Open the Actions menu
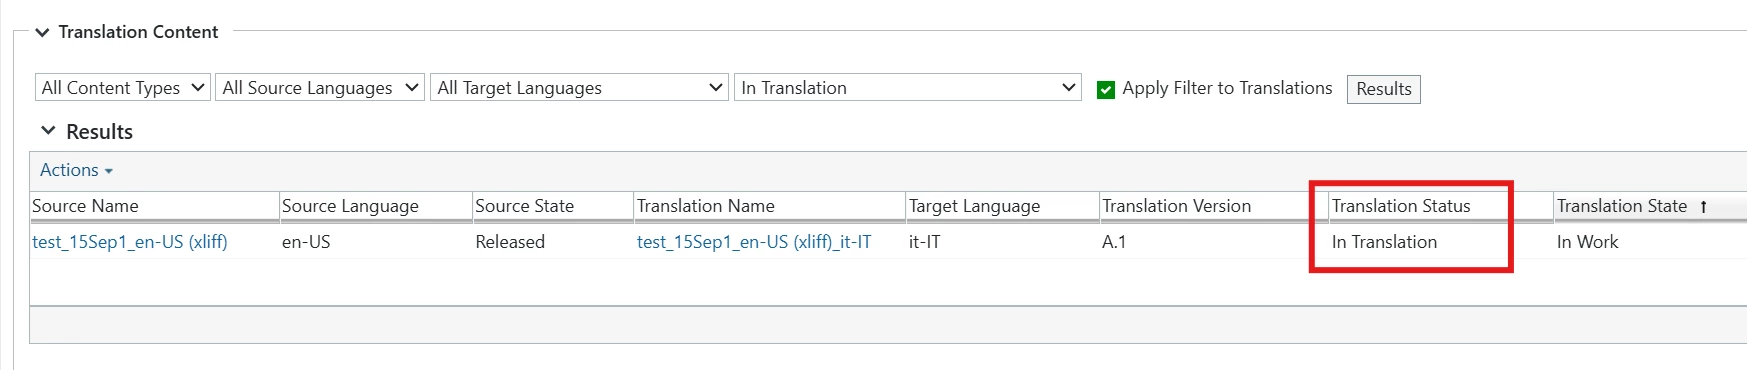The height and width of the screenshot is (370, 1747). pos(76,170)
